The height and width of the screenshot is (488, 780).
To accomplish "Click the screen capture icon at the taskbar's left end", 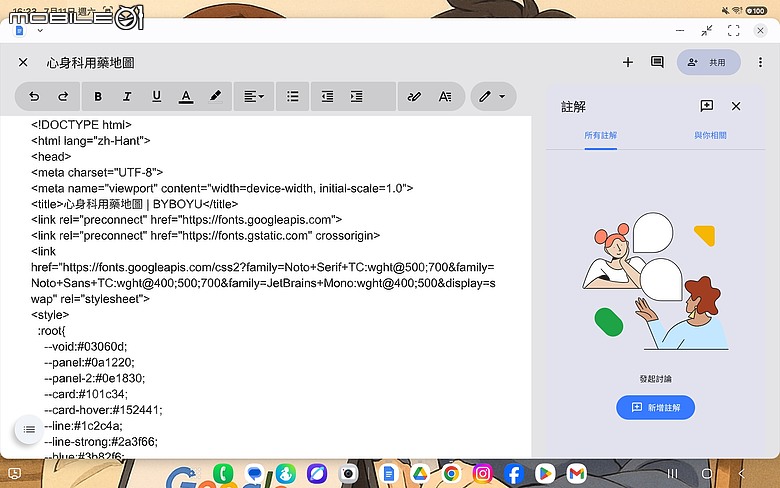I will tap(14, 474).
